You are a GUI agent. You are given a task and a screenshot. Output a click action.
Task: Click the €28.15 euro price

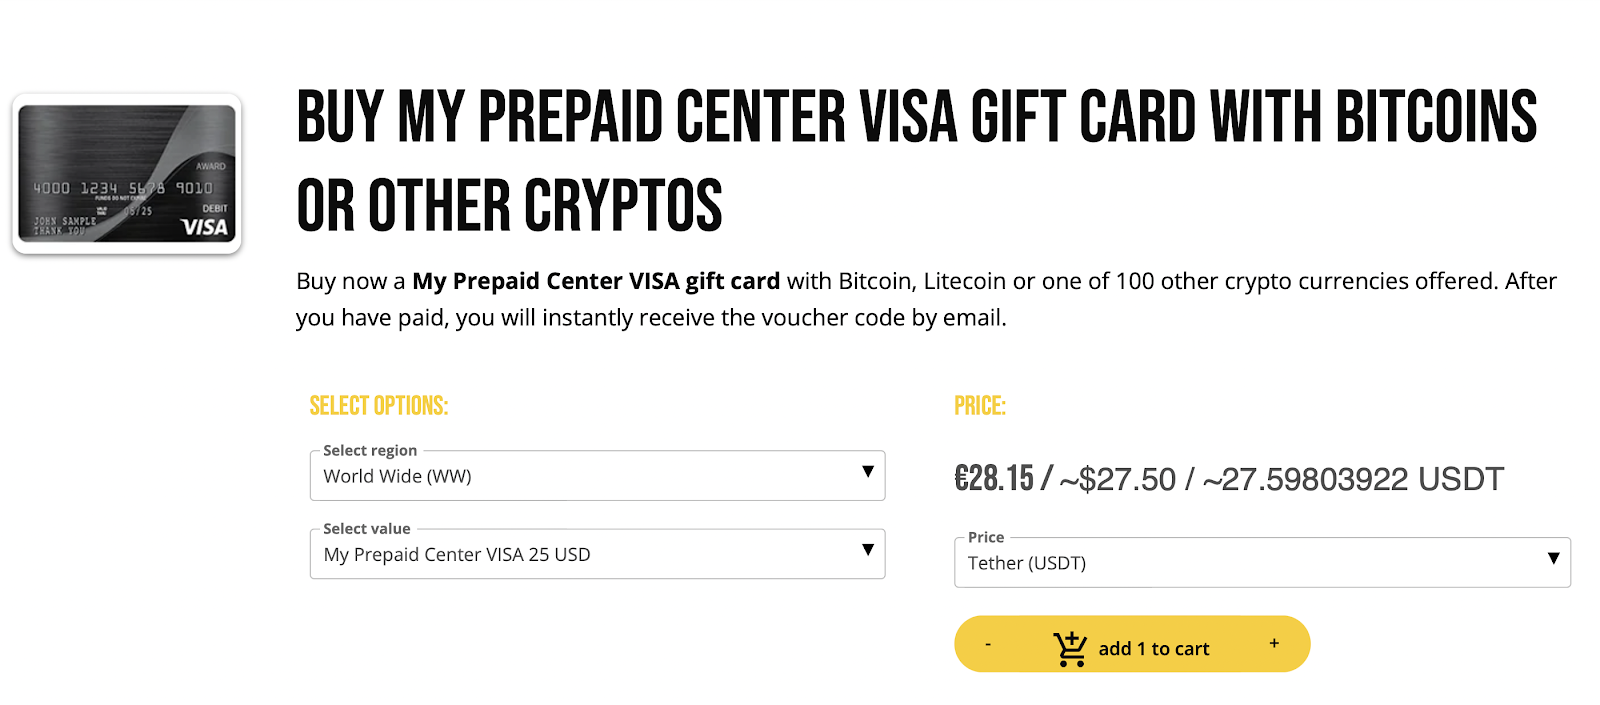pos(994,479)
